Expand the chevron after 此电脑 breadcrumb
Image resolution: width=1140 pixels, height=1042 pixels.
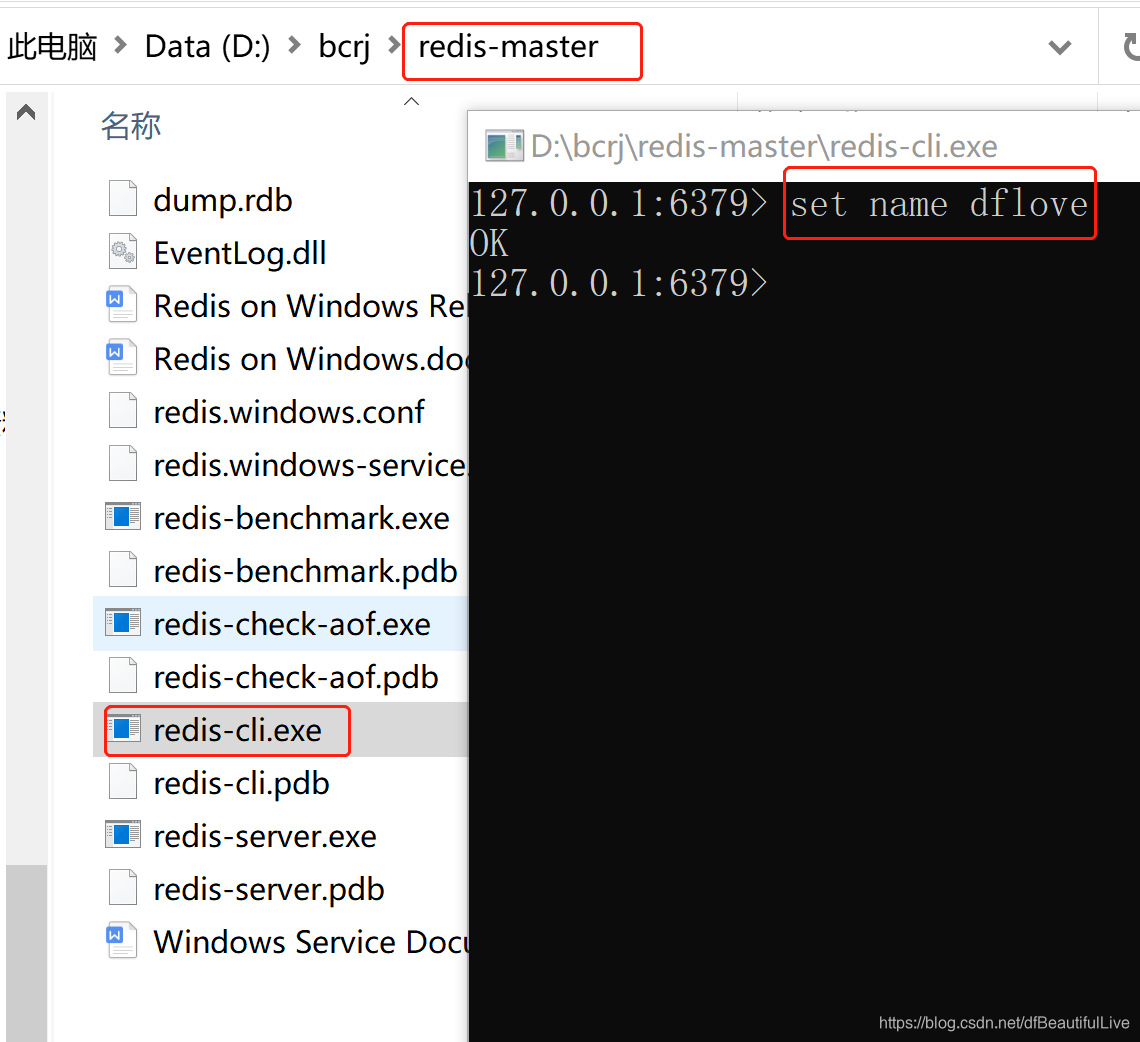click(120, 46)
